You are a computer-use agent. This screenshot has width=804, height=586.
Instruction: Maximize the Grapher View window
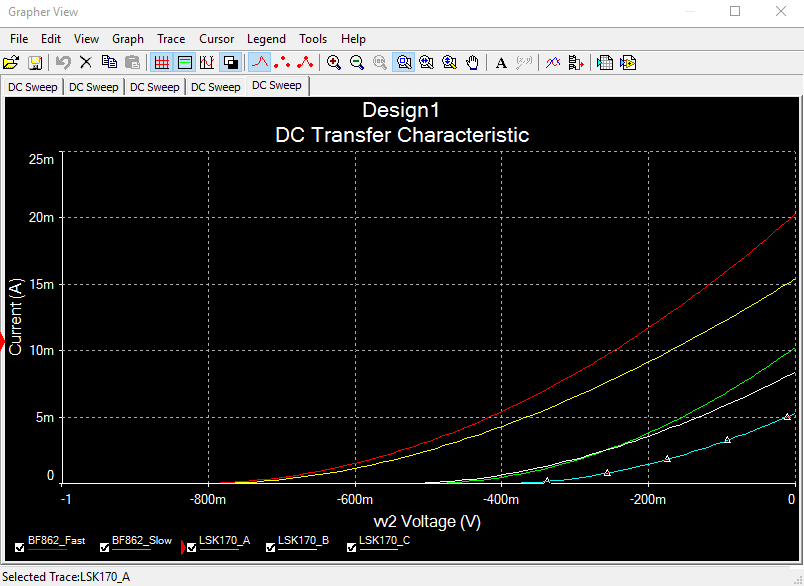pos(735,11)
